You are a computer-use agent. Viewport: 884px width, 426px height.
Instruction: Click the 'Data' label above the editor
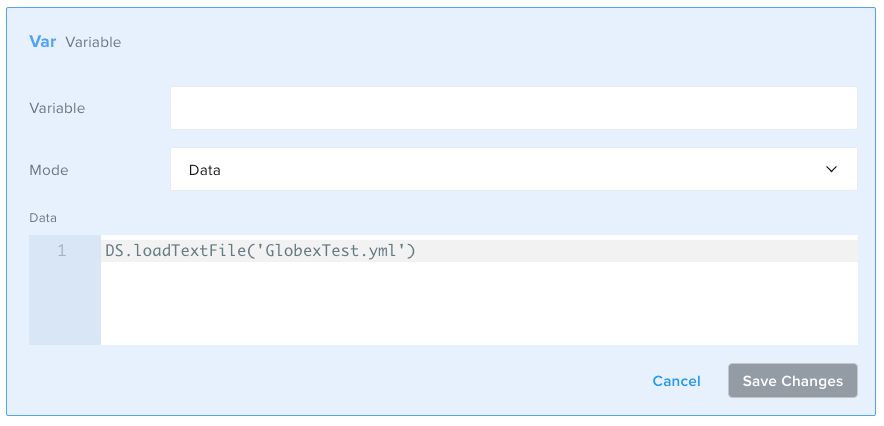coord(43,216)
